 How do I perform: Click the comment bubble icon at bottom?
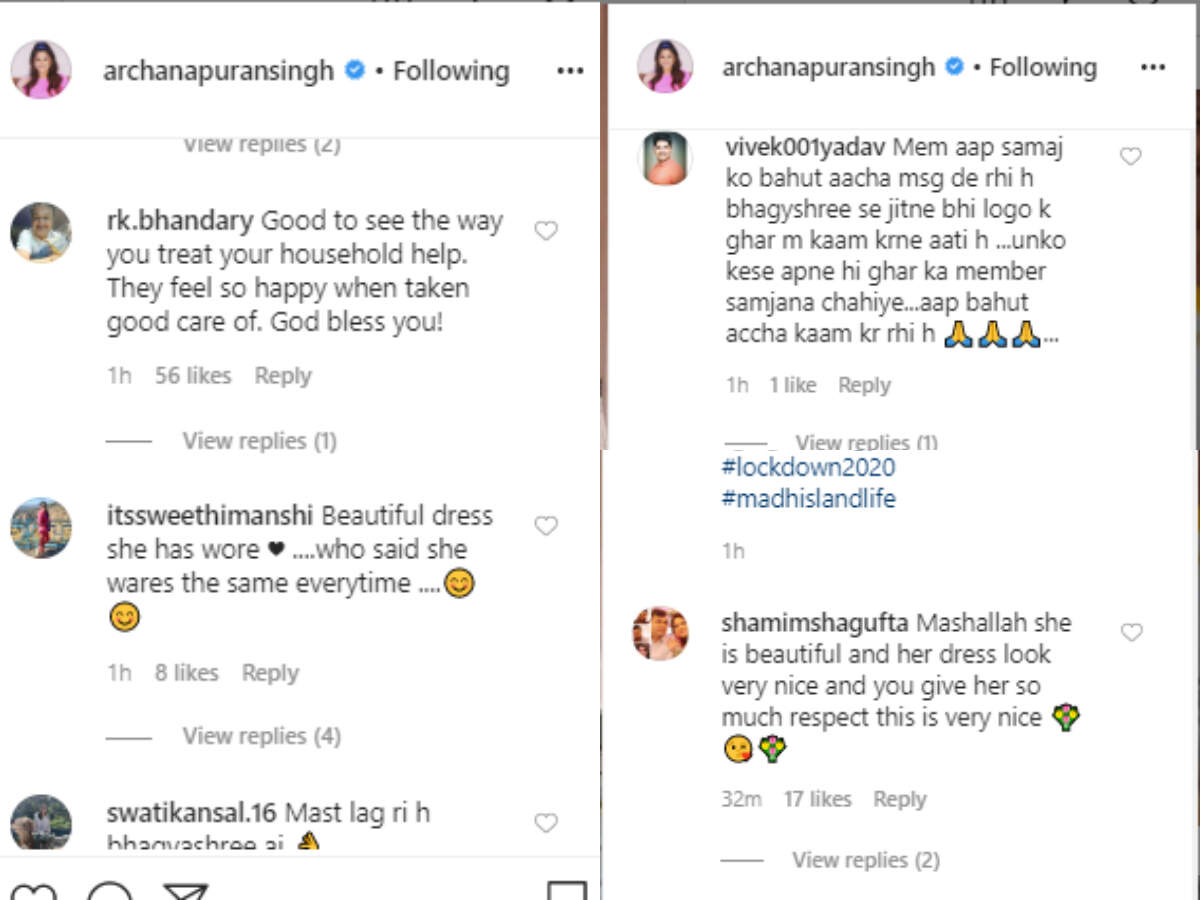(x=110, y=890)
